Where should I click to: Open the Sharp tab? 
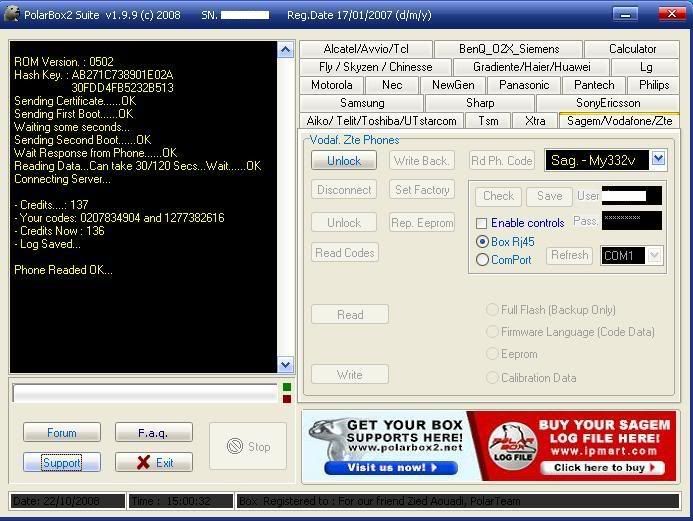pos(480,103)
